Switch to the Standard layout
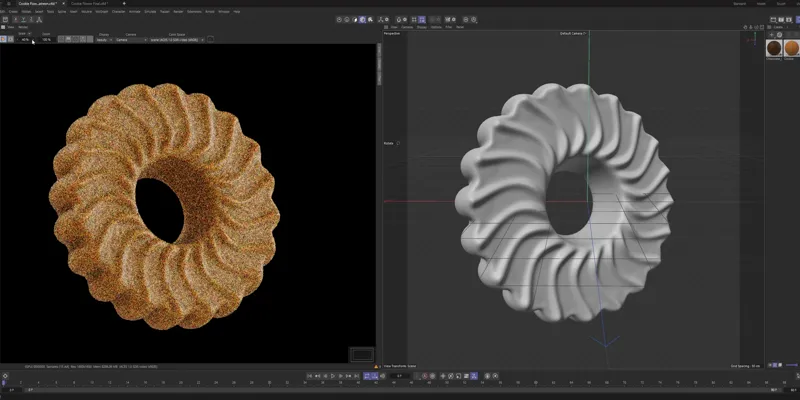 pyautogui.click(x=740, y=4)
